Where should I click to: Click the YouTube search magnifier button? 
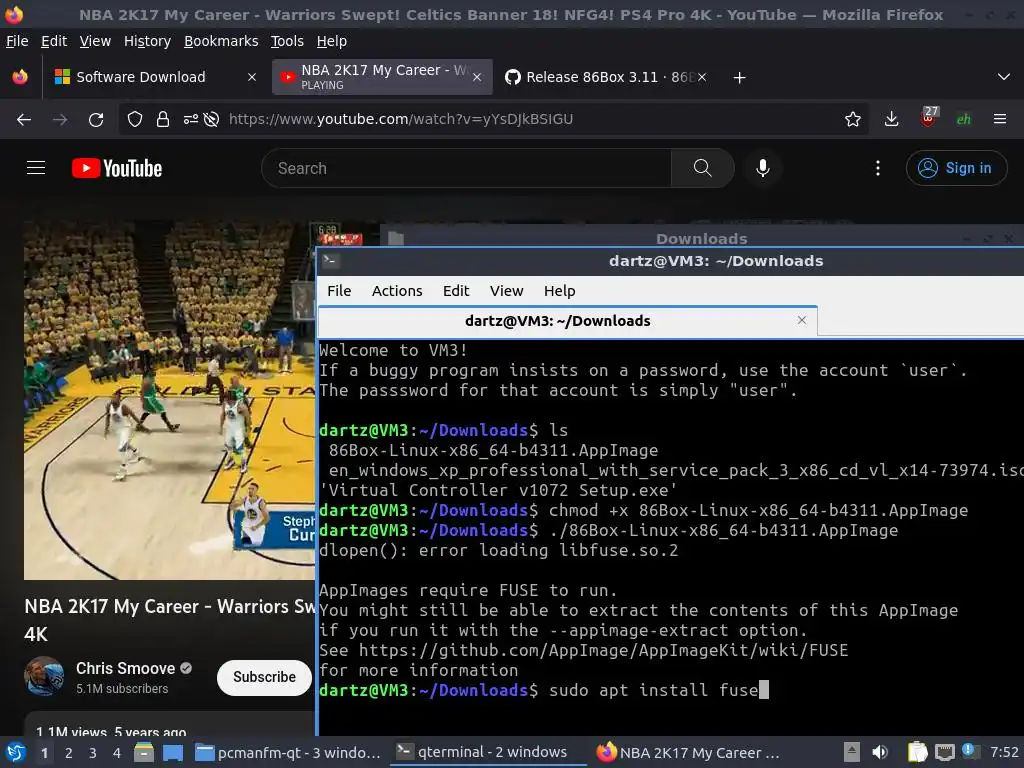pyautogui.click(x=703, y=168)
